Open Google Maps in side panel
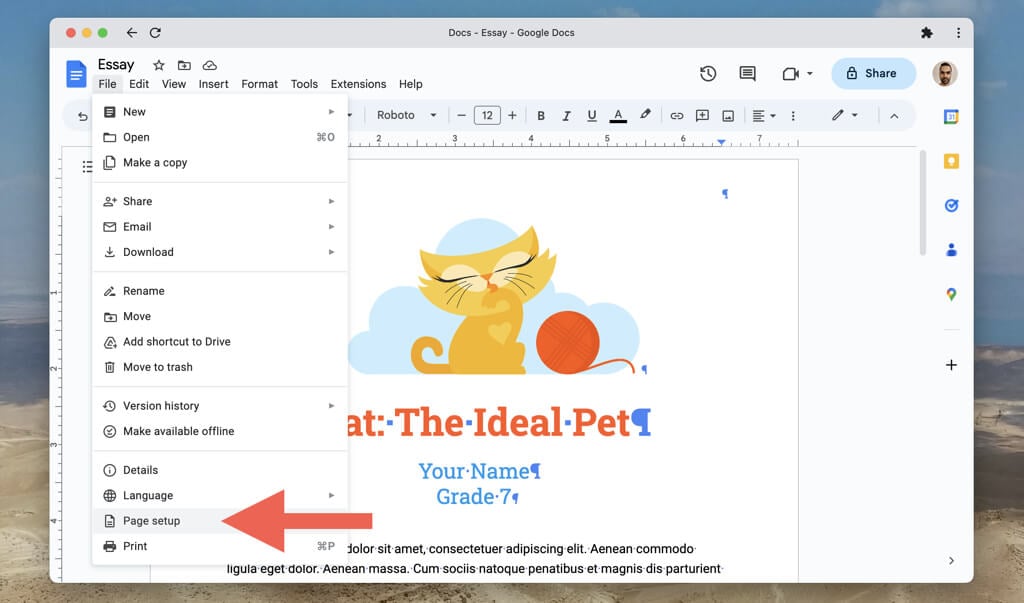The height and width of the screenshot is (603, 1024). pos(951,294)
